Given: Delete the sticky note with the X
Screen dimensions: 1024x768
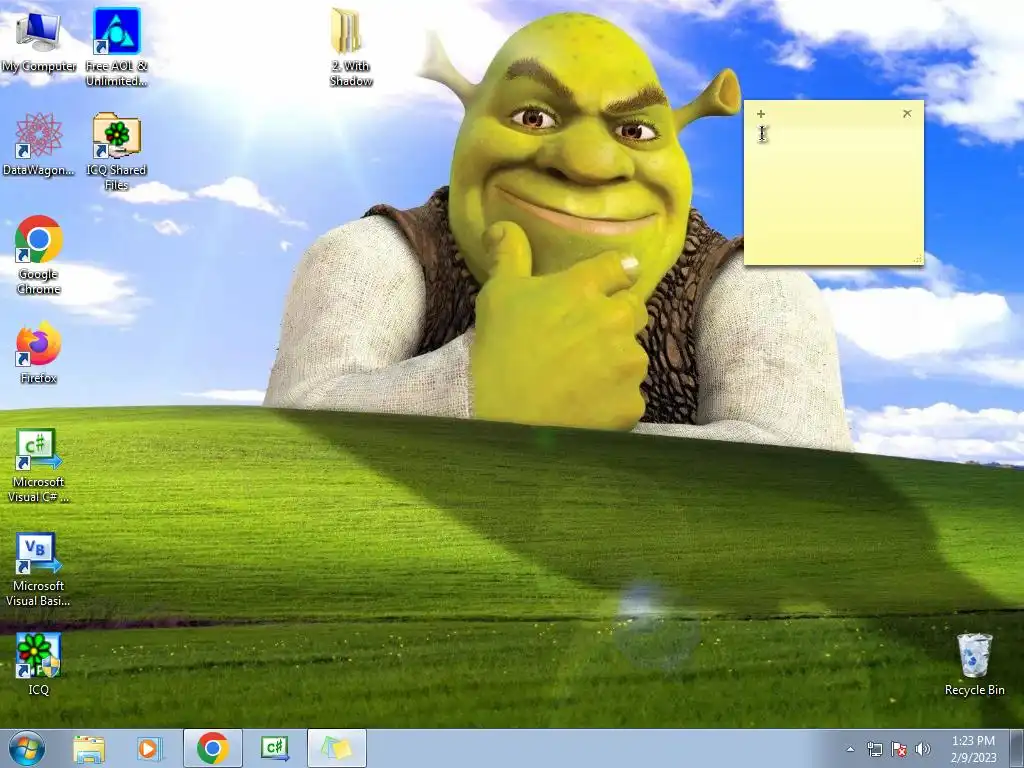Looking at the screenshot, I should click(x=907, y=114).
